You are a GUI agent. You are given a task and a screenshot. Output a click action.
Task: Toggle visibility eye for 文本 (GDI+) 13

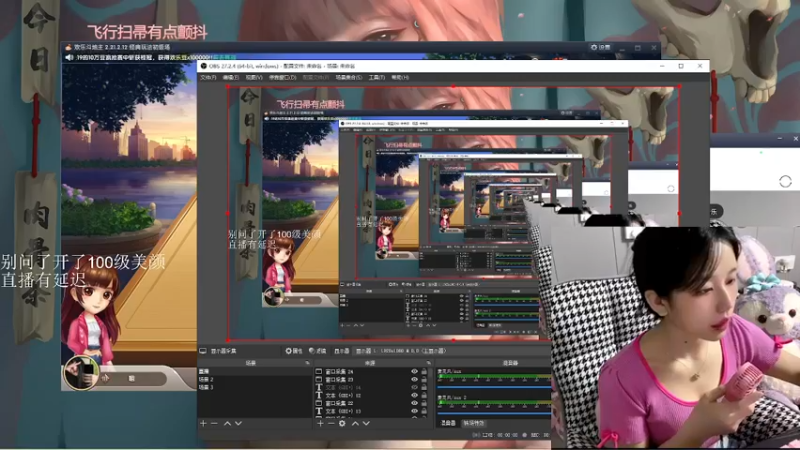coord(414,411)
